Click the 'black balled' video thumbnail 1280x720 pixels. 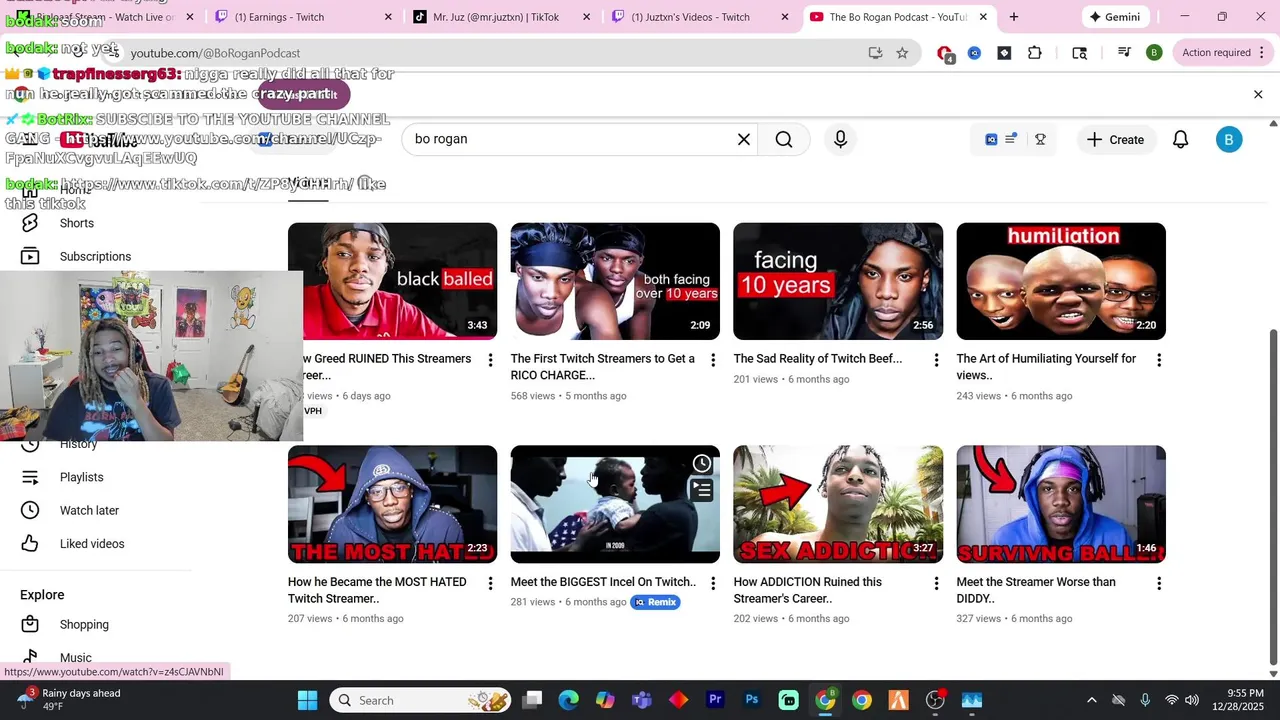coord(392,281)
